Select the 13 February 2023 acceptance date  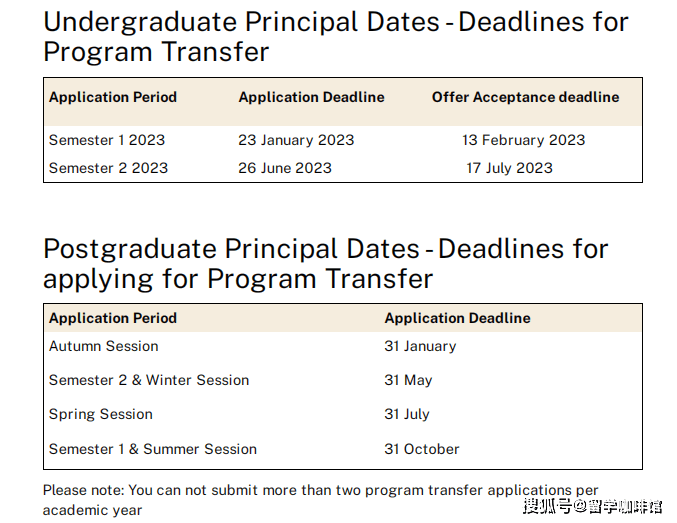tap(523, 140)
